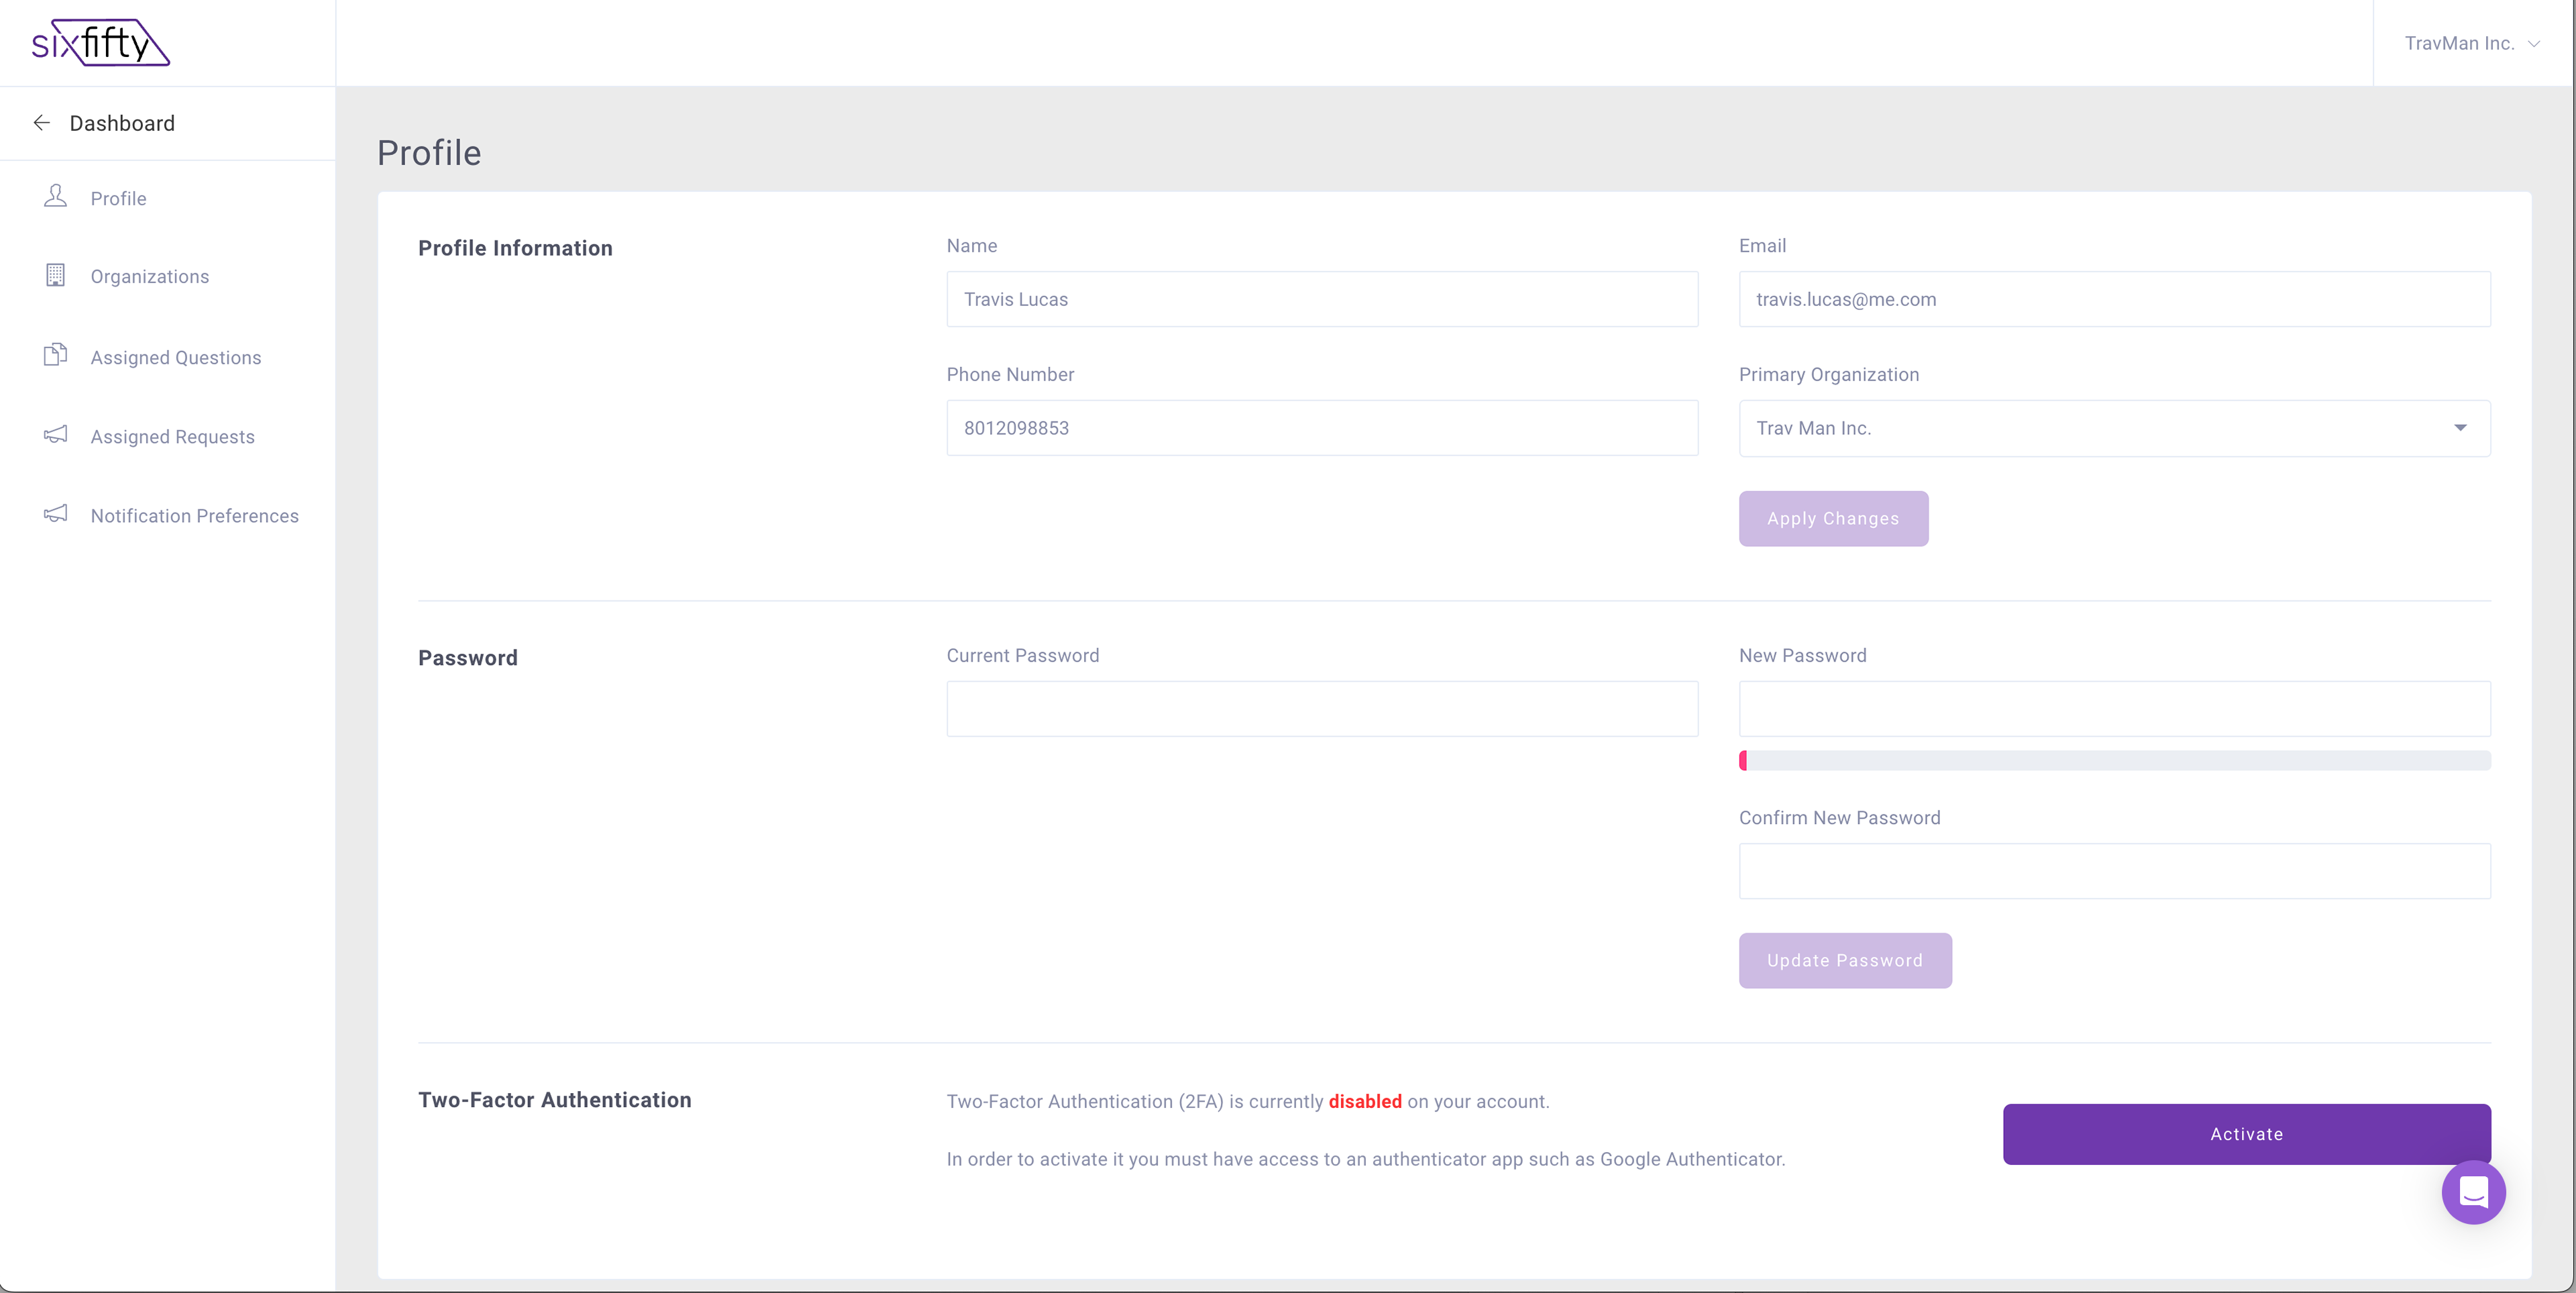This screenshot has height=1293, width=2576.
Task: Focus the Current Password field
Action: (1321, 709)
